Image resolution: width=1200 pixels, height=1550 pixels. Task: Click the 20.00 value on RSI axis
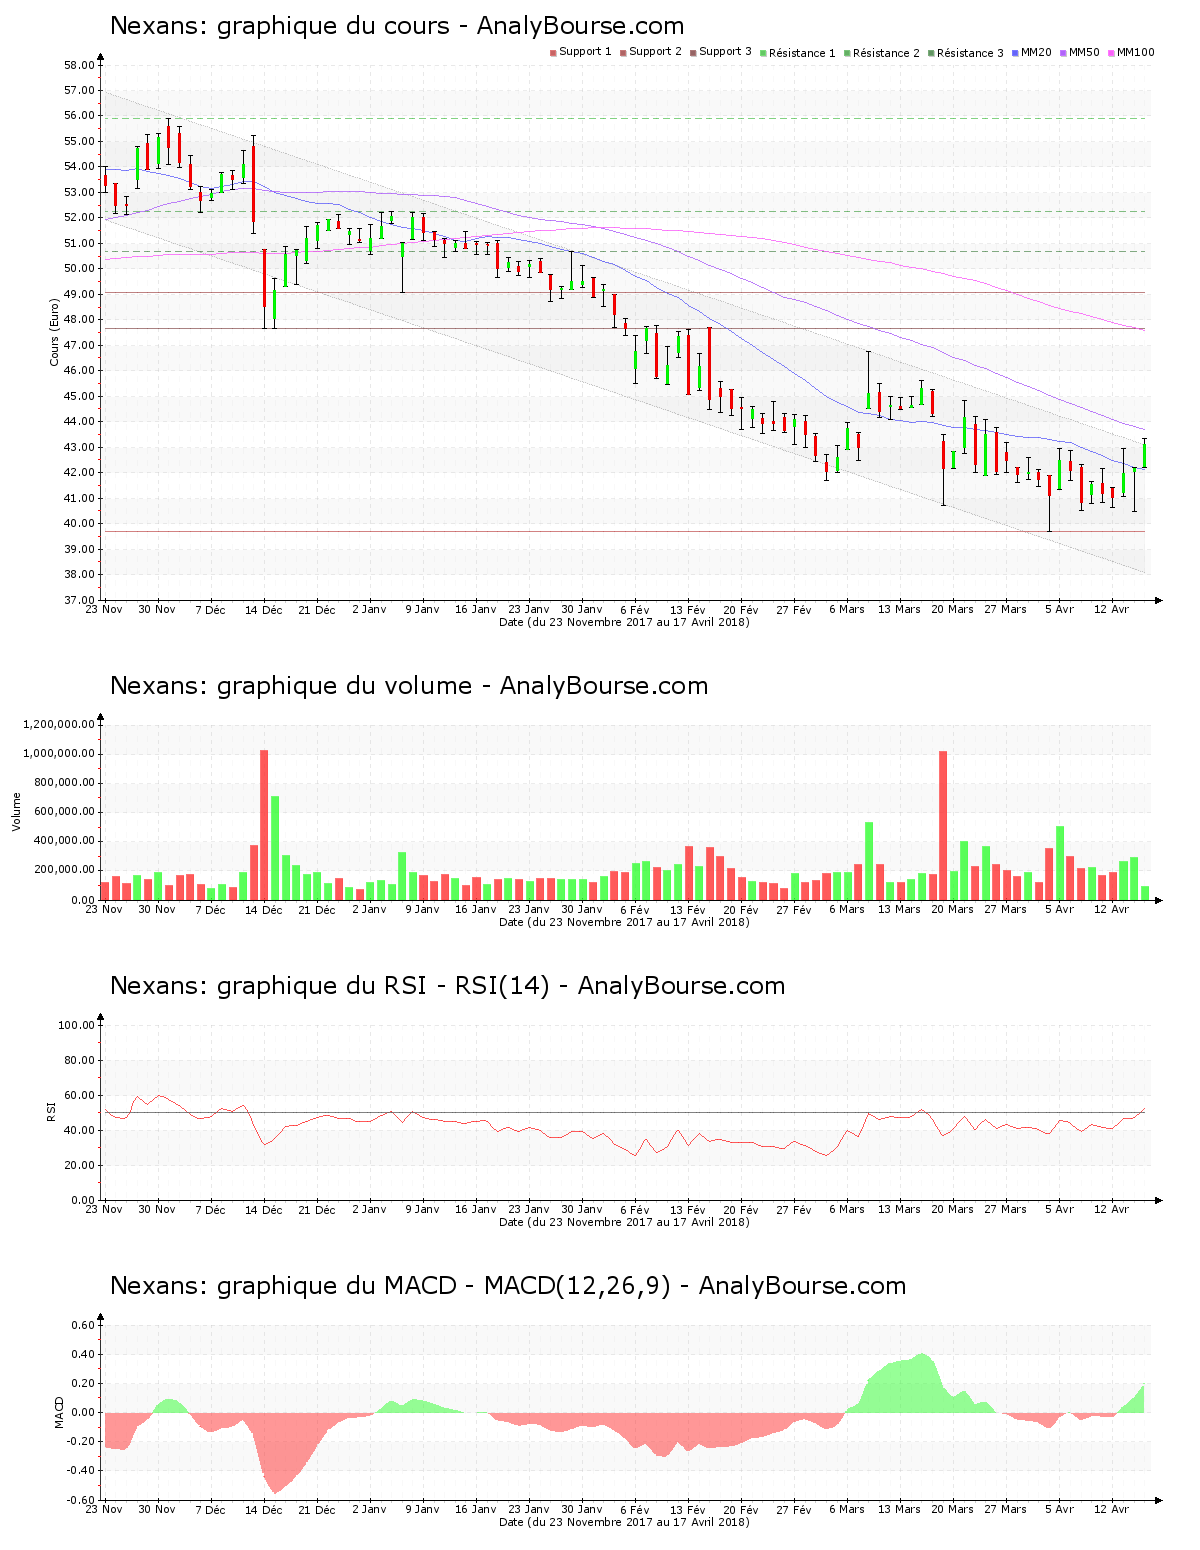(79, 1165)
